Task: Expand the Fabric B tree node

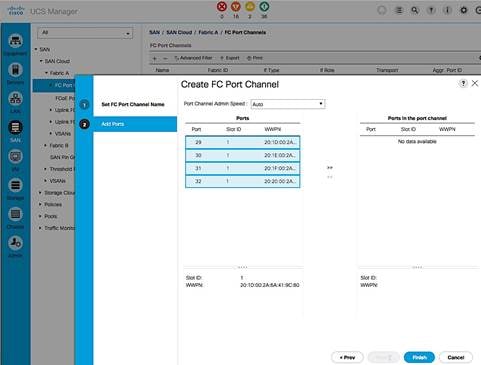Action: pos(46,146)
